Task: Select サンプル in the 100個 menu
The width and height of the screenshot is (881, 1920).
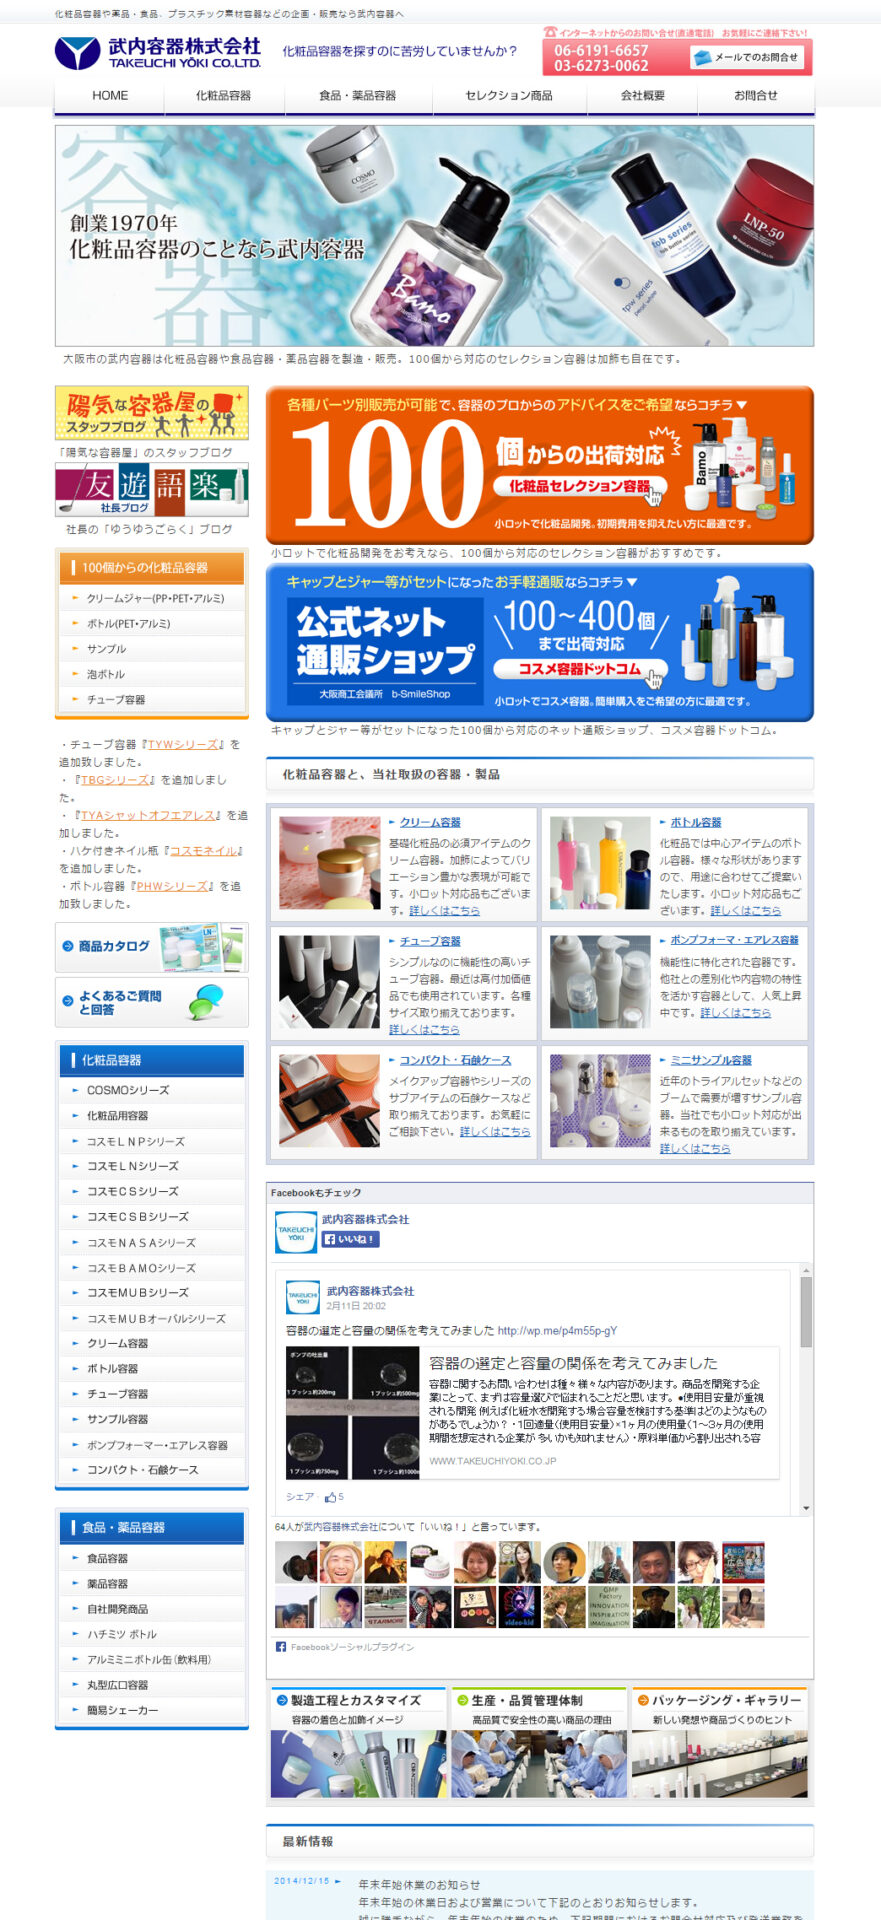Action: tap(152, 649)
